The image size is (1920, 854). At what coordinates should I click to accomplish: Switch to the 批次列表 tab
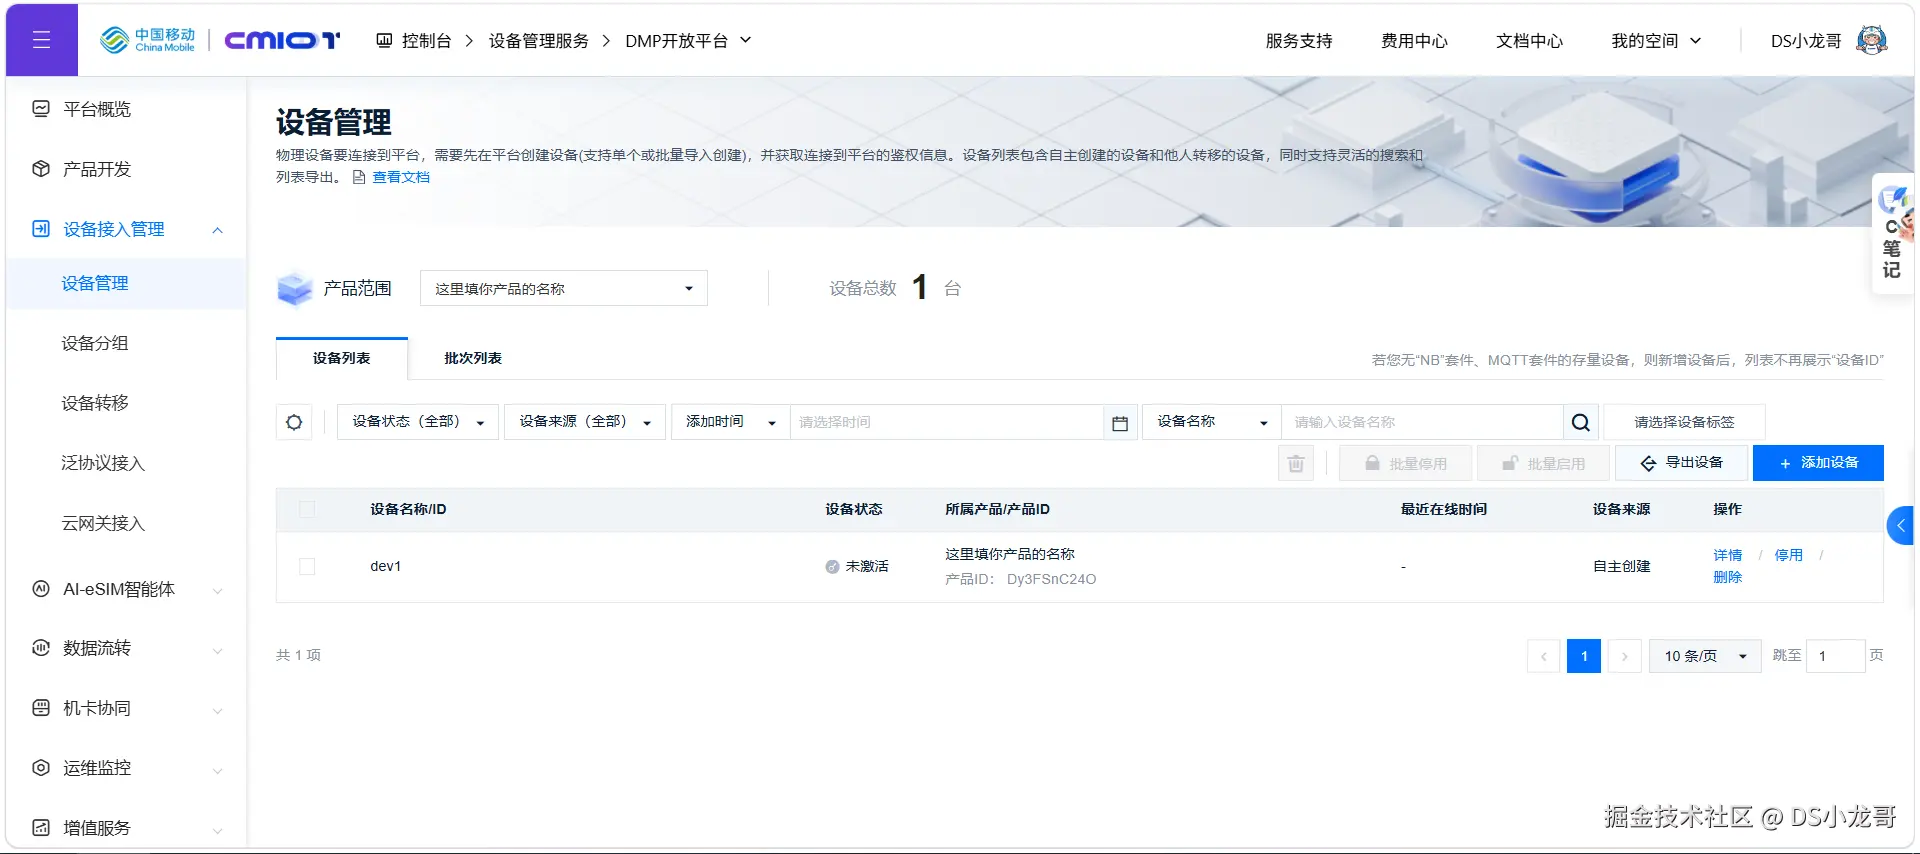(x=473, y=358)
